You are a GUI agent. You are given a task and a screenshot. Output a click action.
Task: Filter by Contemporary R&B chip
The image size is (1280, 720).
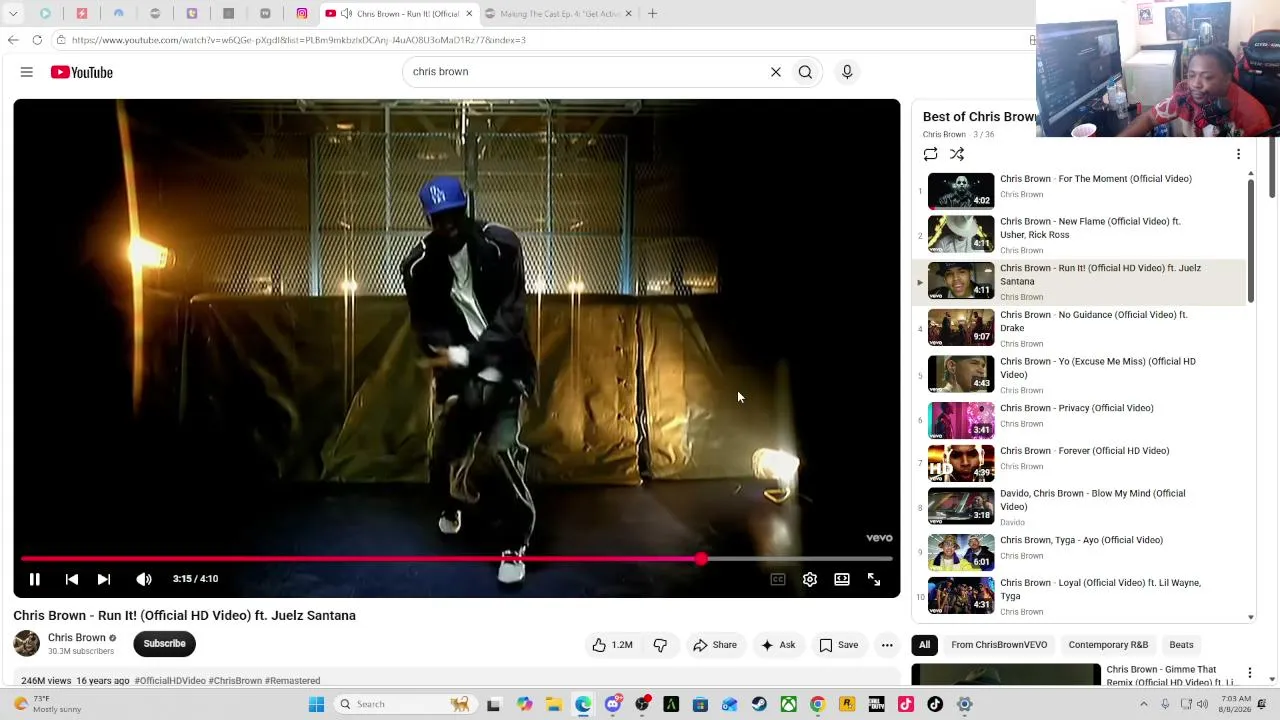[1108, 645]
